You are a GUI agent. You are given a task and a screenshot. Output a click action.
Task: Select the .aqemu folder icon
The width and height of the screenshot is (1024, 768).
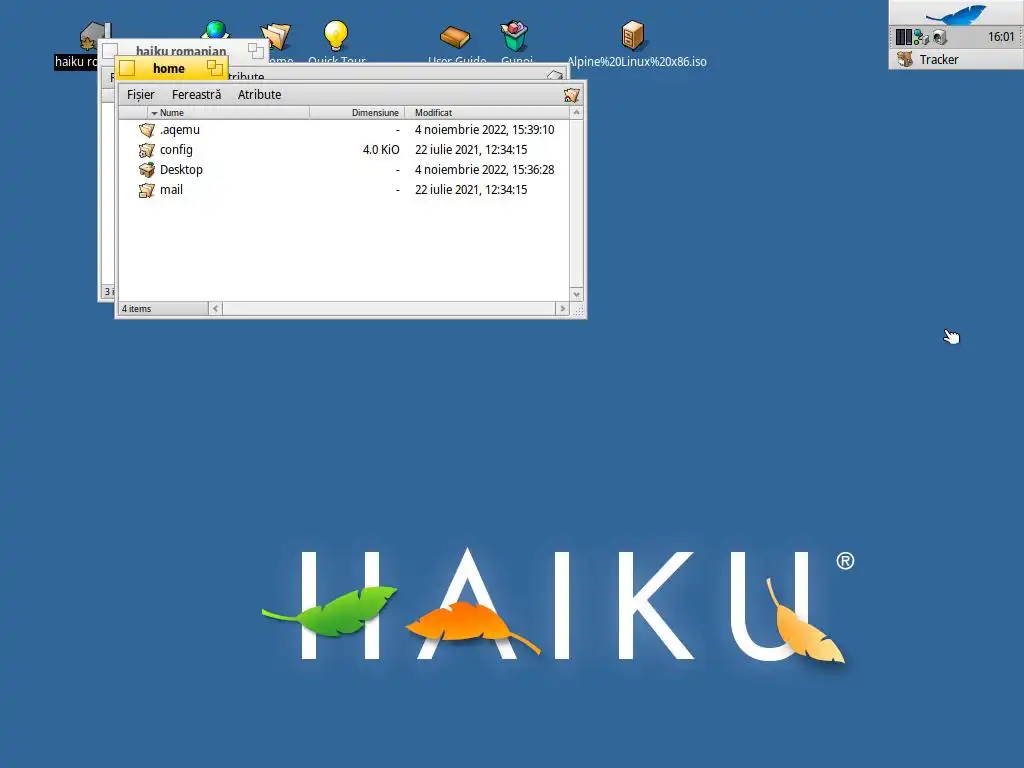[147, 130]
